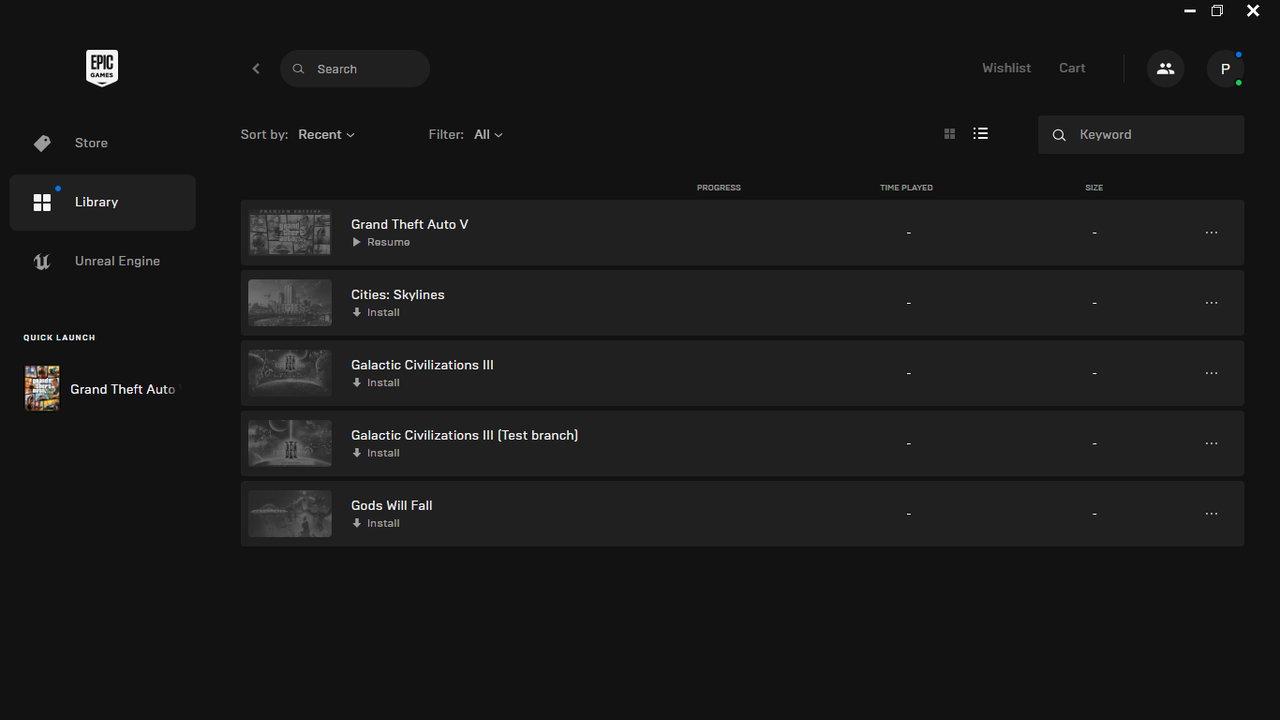Open the Store section
Image resolution: width=1280 pixels, height=720 pixels.
coord(102,143)
